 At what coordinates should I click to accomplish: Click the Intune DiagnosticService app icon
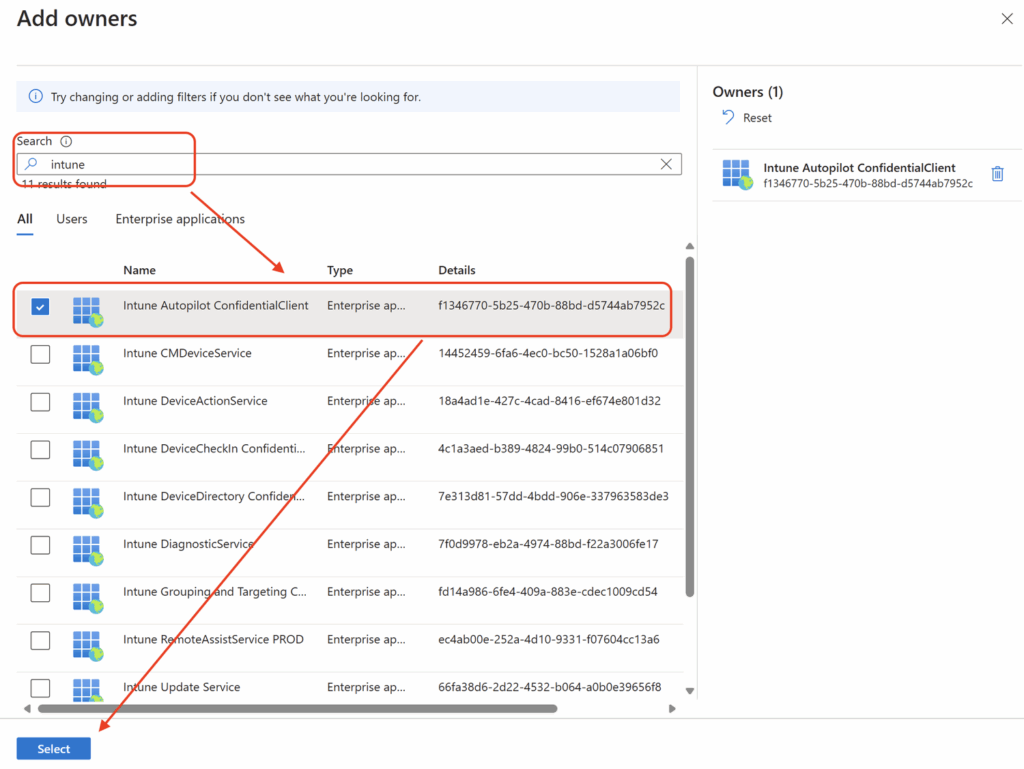click(x=88, y=550)
